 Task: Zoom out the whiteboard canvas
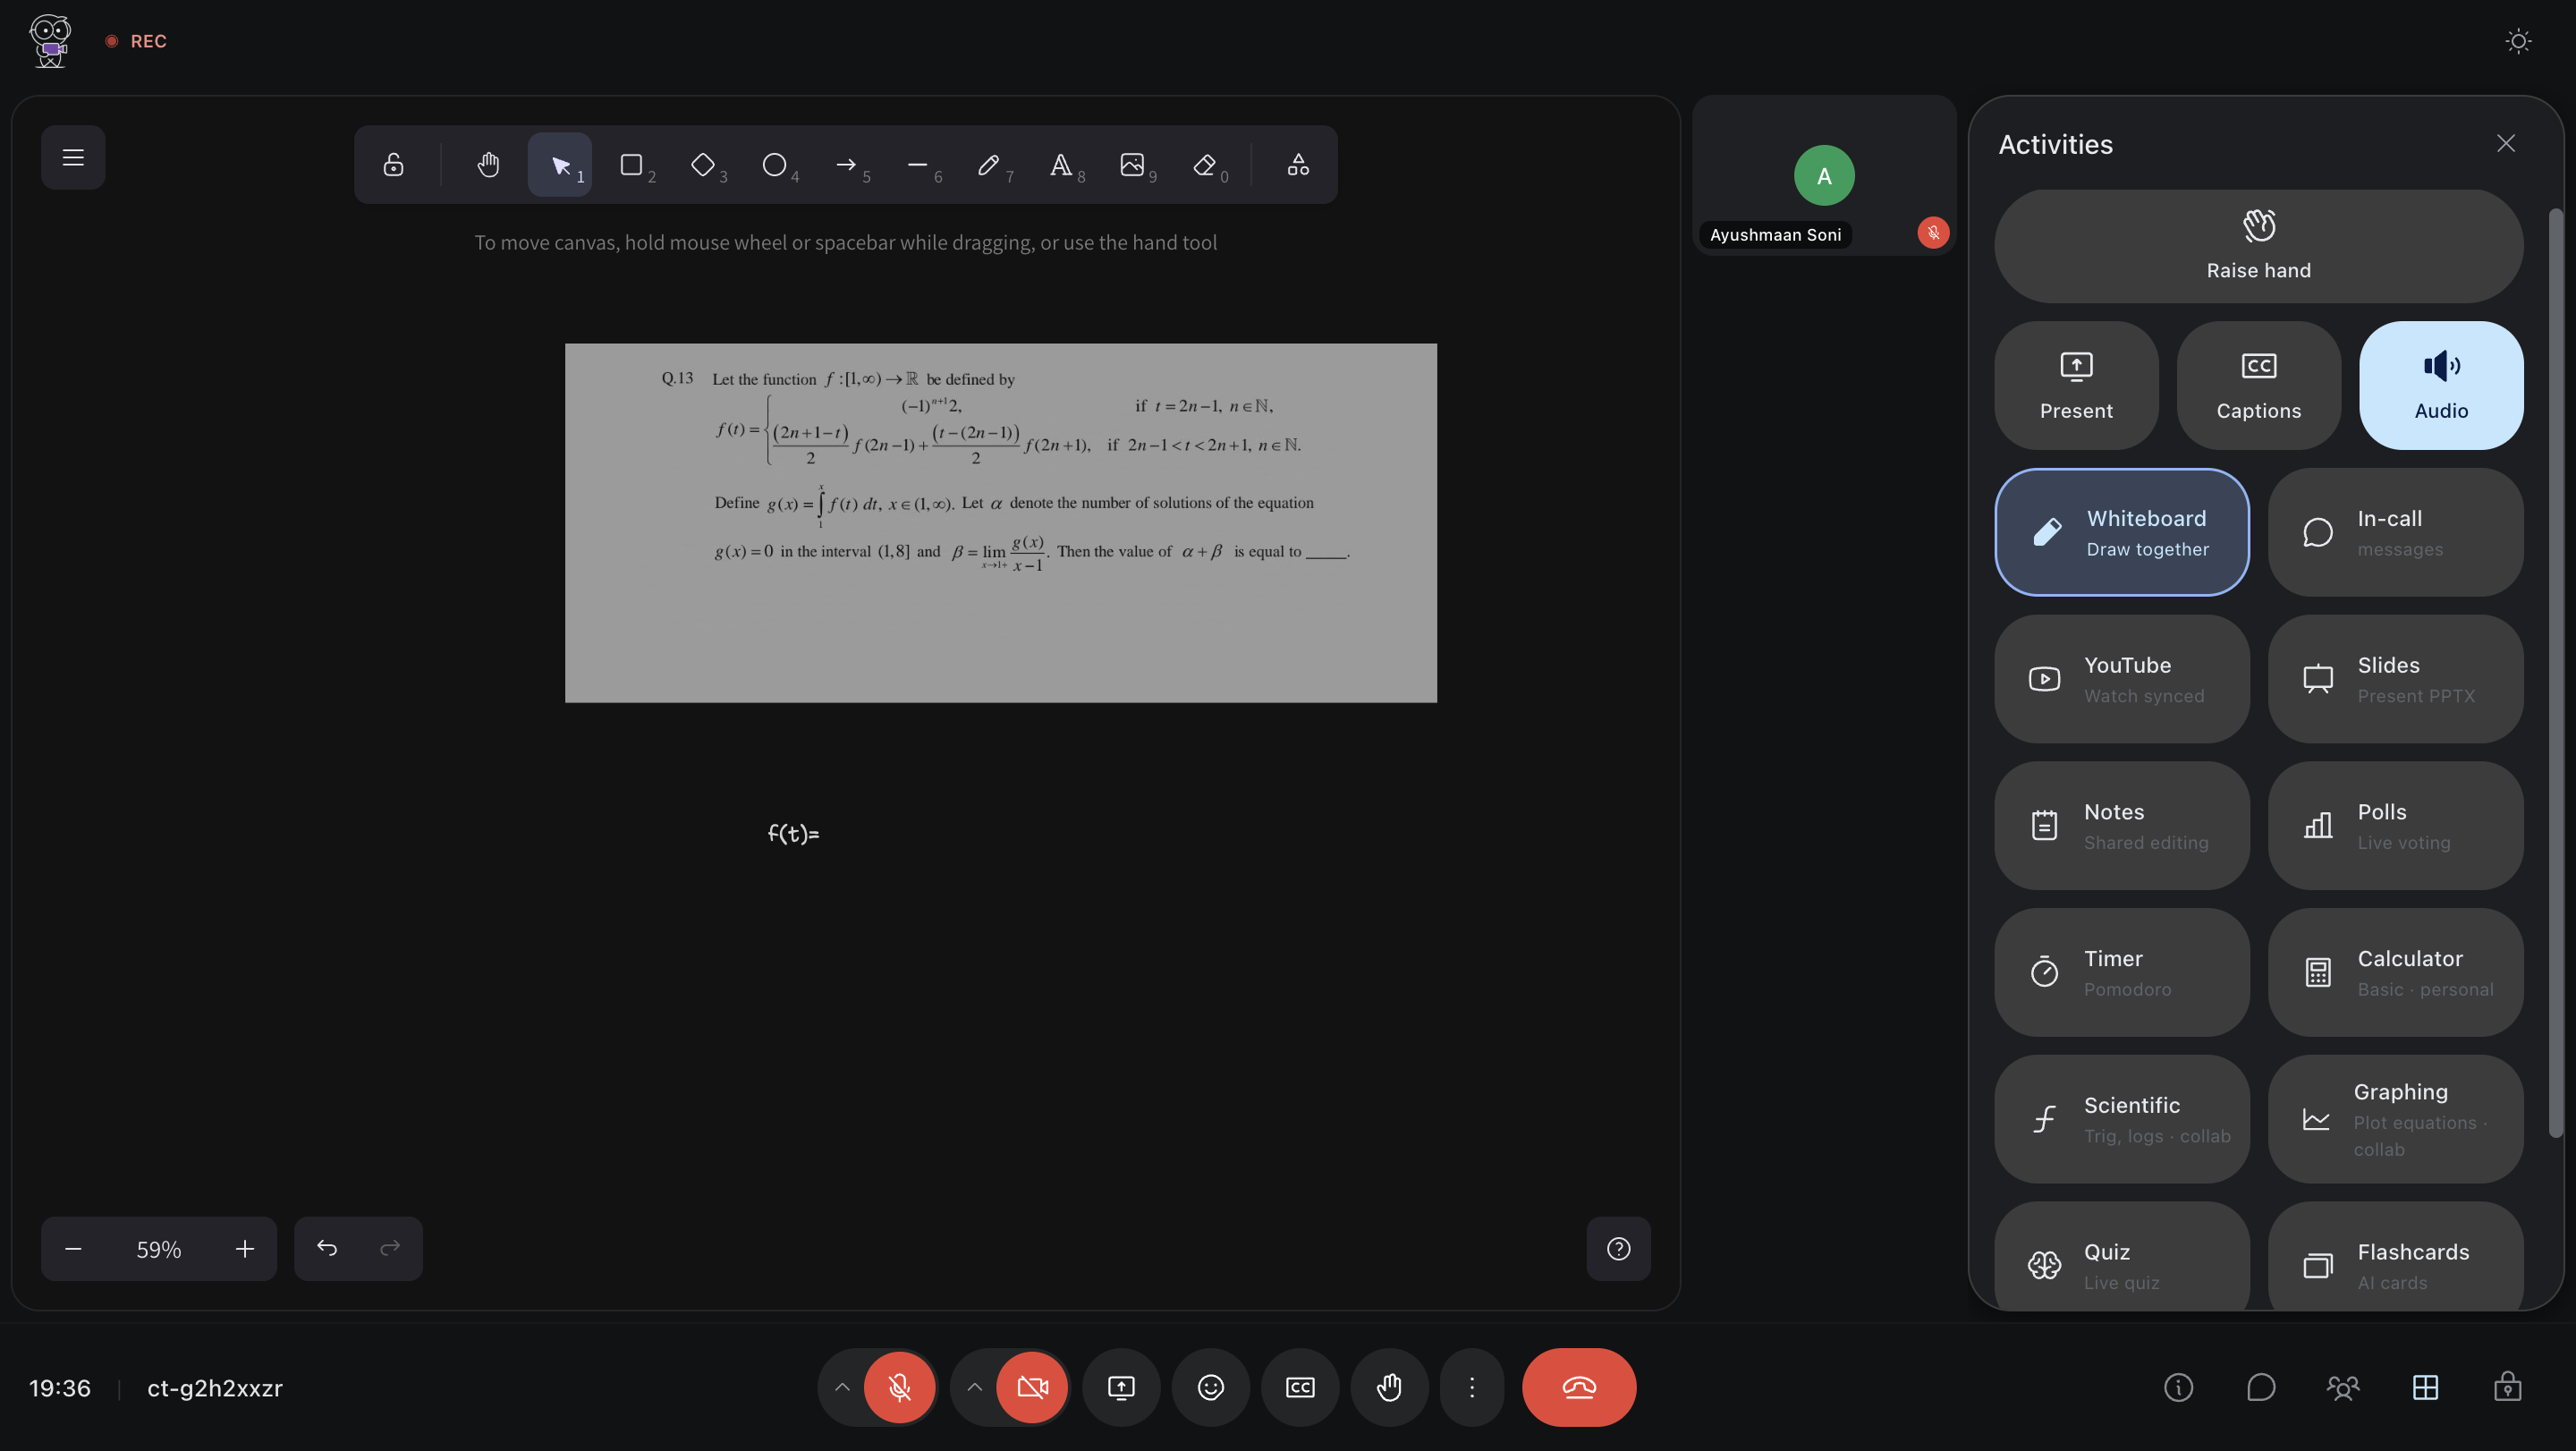73,1249
